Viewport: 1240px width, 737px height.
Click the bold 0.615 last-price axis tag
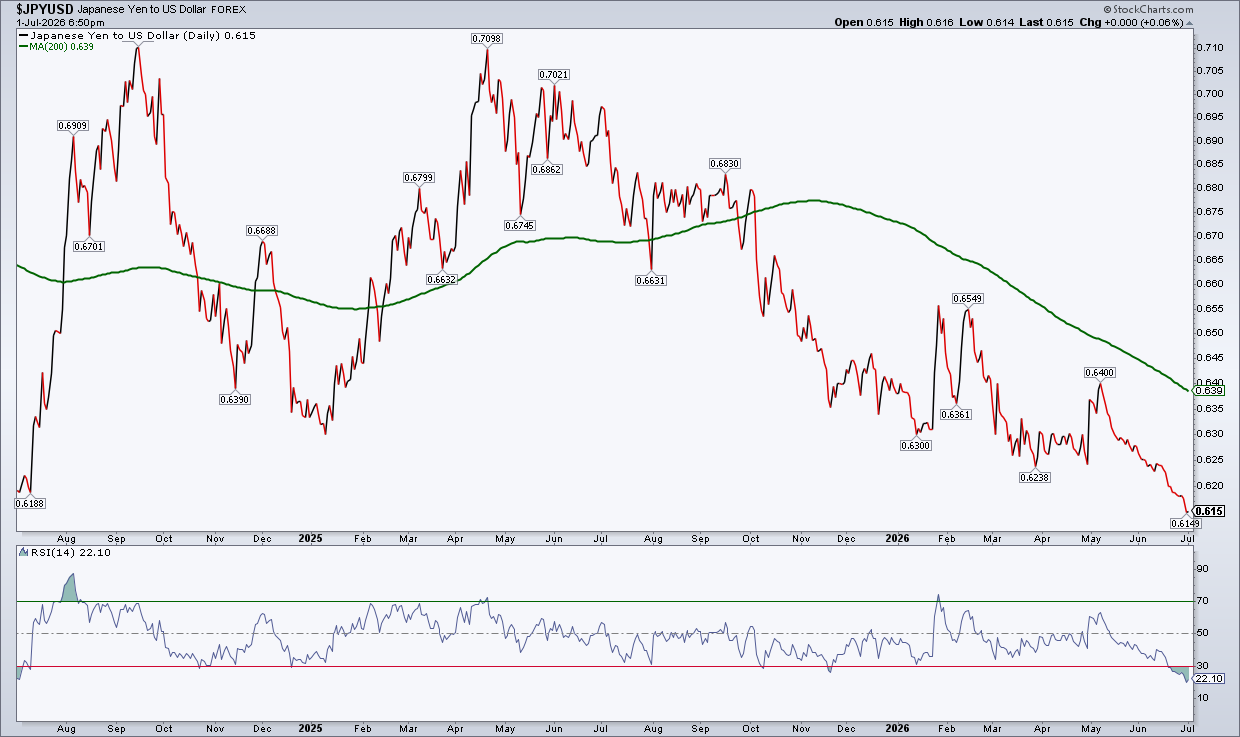click(1208, 510)
